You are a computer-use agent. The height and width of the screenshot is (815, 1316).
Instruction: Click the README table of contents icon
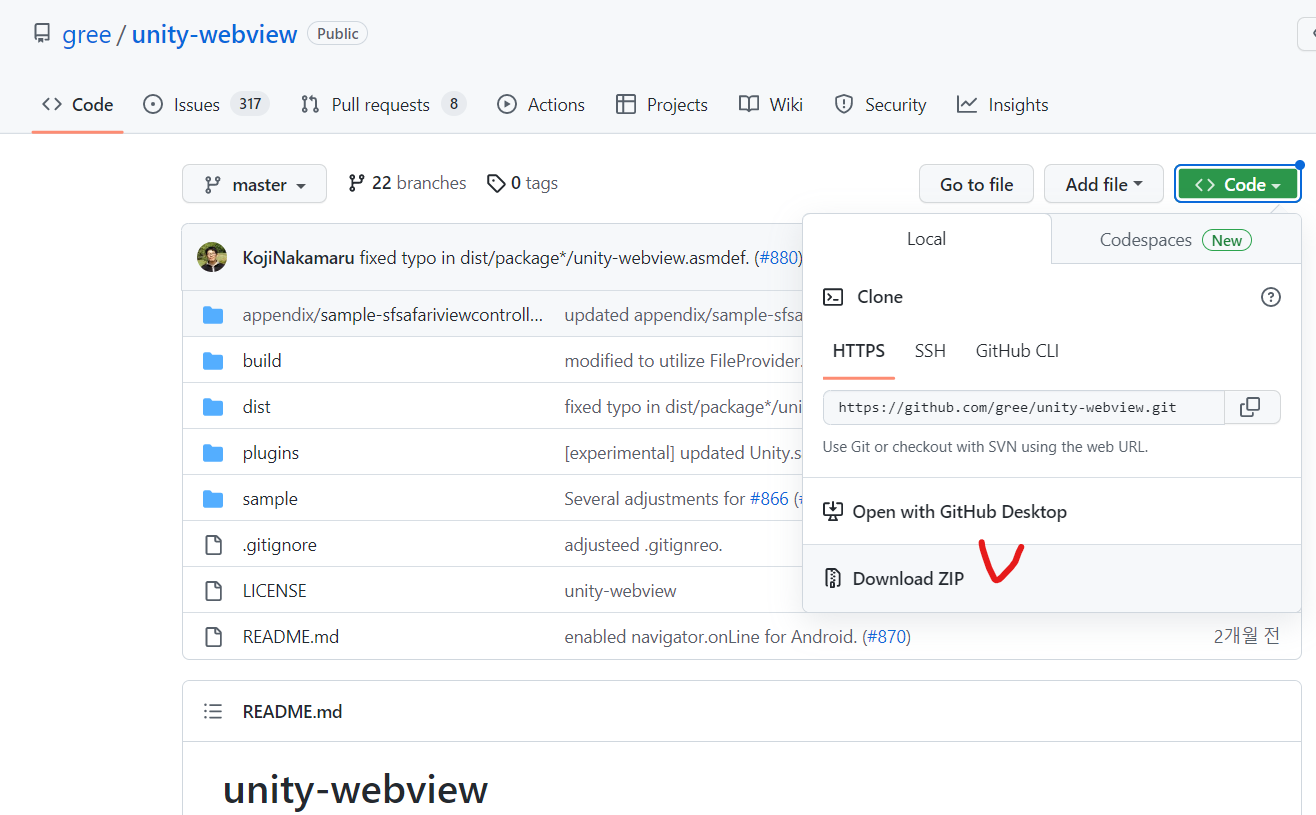212,712
